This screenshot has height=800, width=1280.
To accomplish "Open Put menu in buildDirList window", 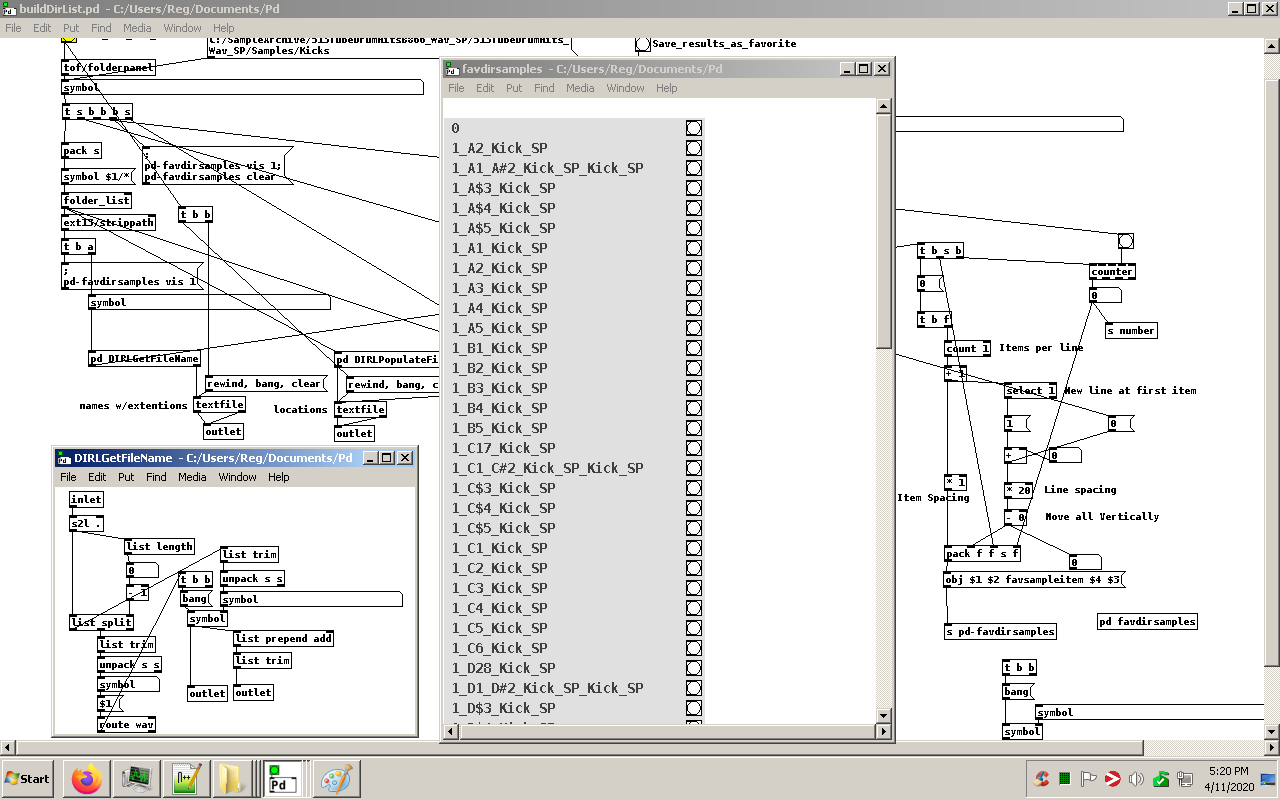I will coord(71,28).
